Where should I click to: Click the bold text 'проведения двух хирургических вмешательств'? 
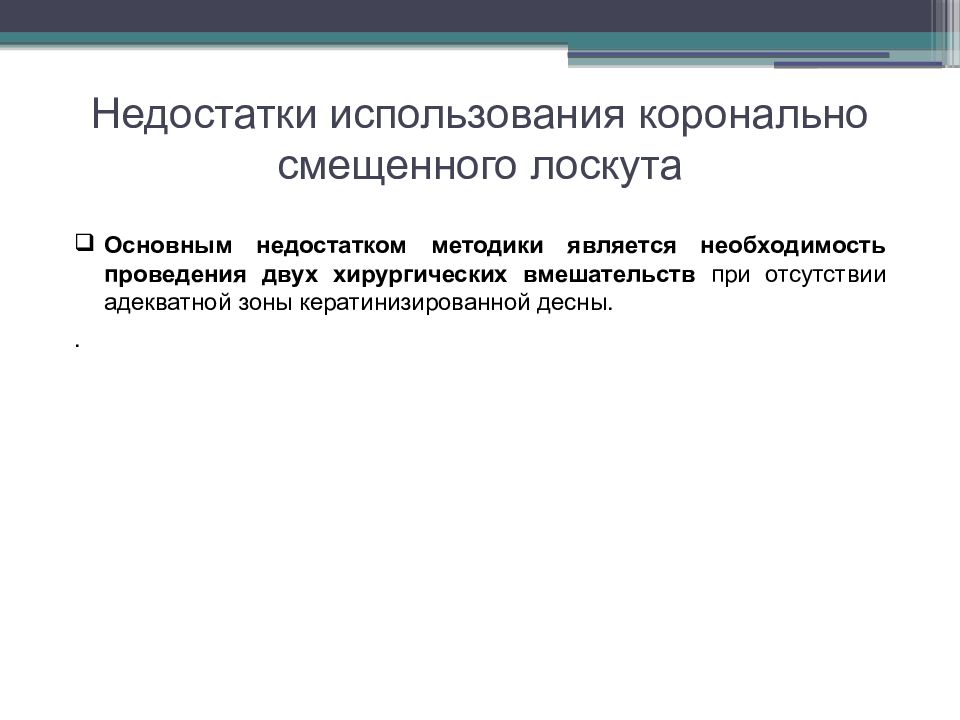pyautogui.click(x=399, y=275)
